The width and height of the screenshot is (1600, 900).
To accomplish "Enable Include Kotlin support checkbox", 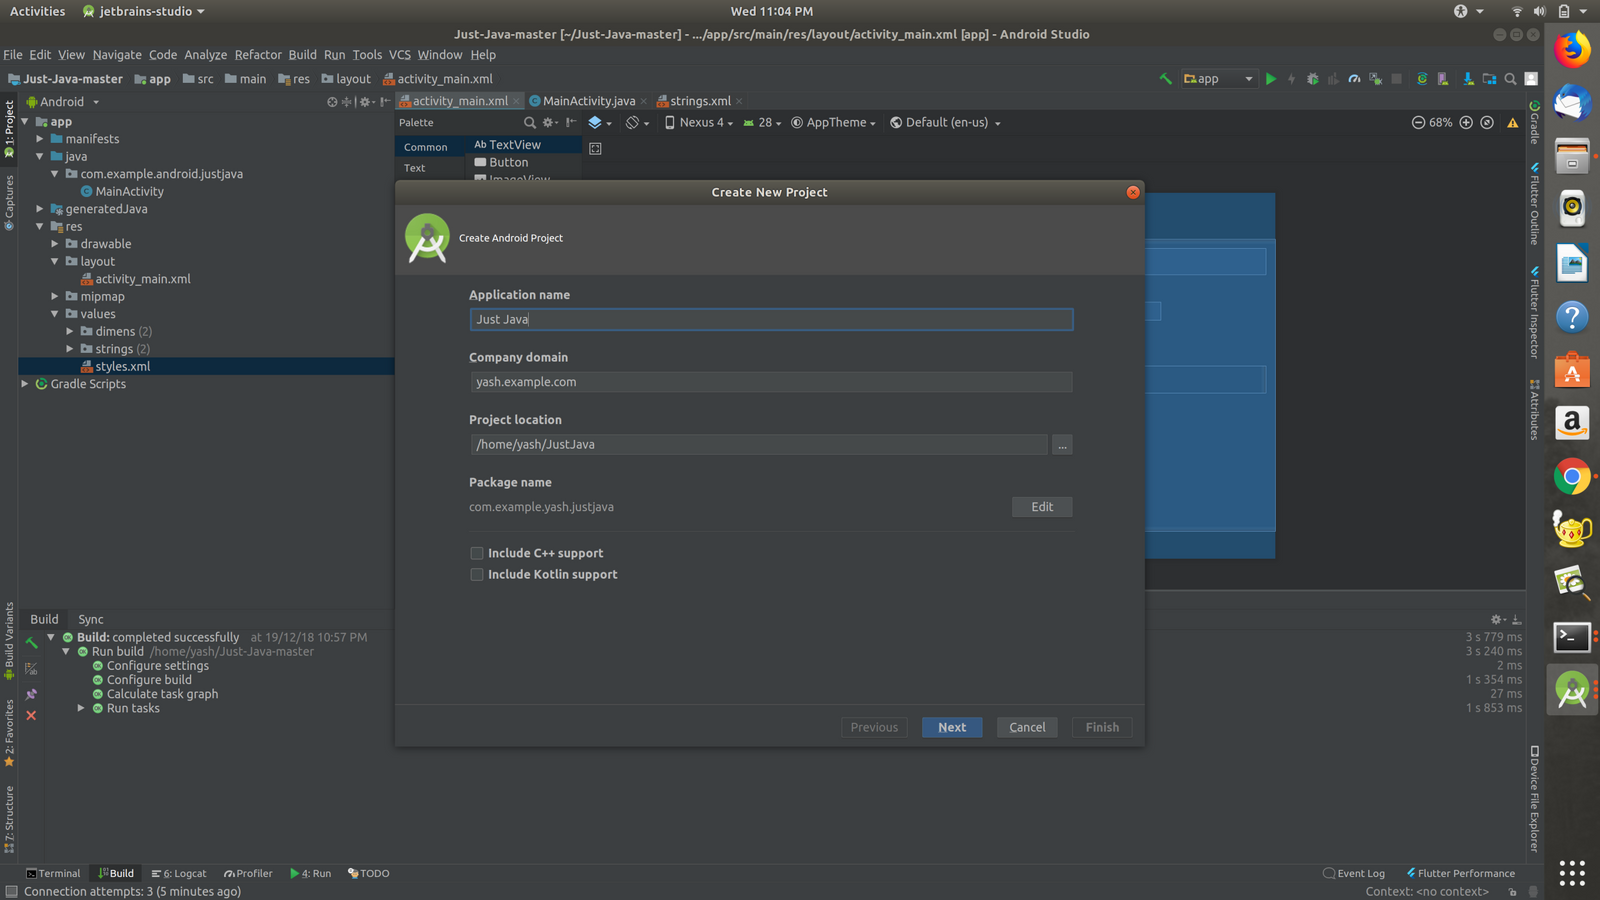I will click(477, 575).
